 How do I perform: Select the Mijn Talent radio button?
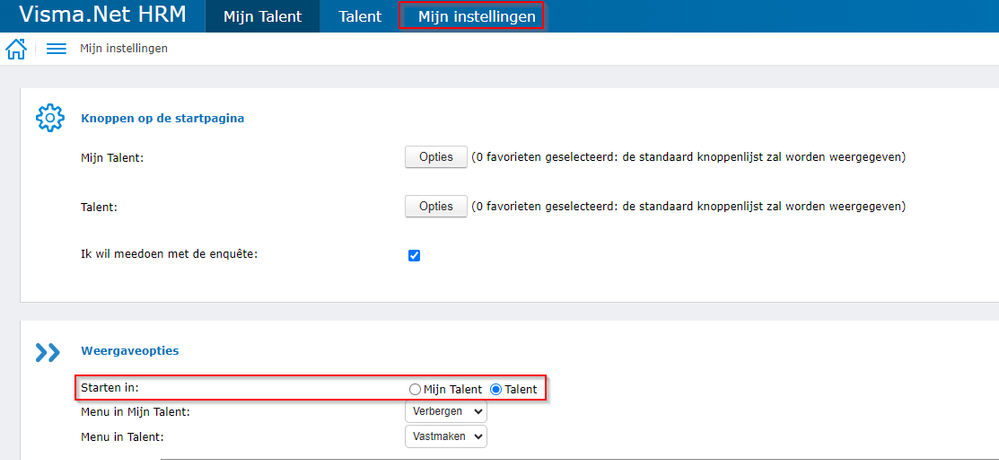pos(415,389)
